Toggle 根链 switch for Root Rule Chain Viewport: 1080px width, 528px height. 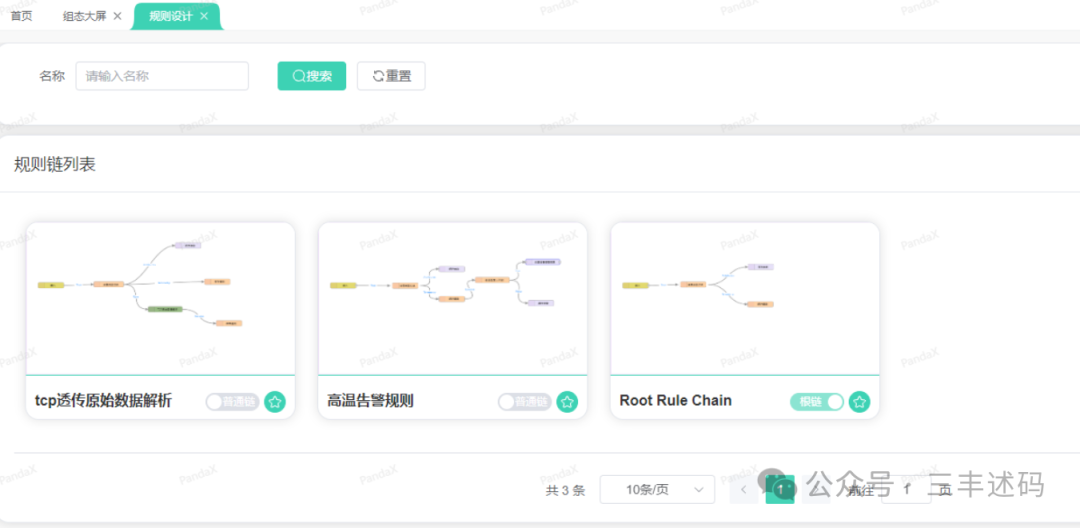[x=817, y=402]
